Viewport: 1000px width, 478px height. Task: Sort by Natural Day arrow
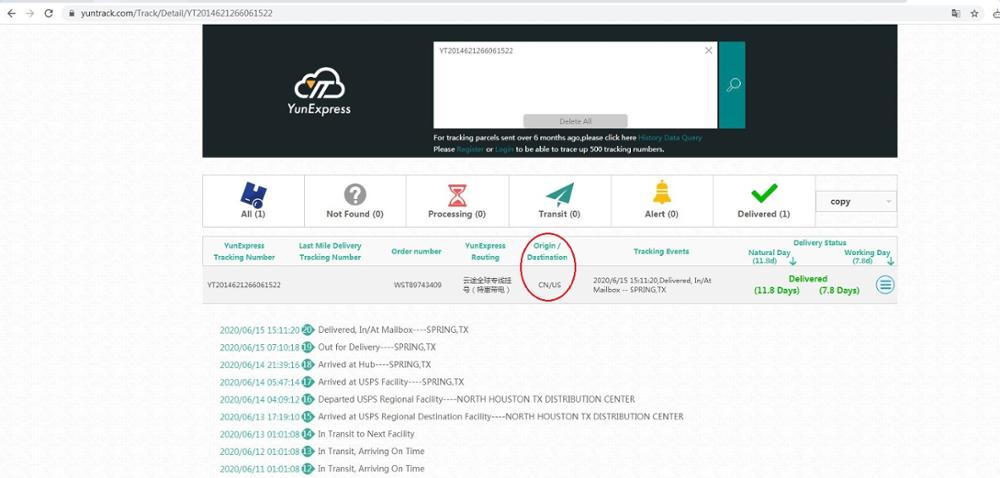pos(793,261)
